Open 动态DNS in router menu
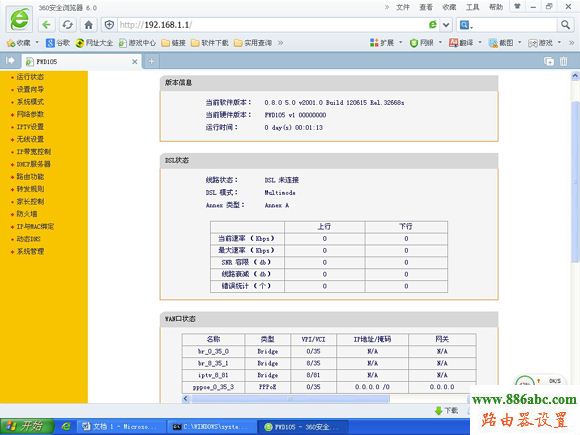 click(x=28, y=239)
